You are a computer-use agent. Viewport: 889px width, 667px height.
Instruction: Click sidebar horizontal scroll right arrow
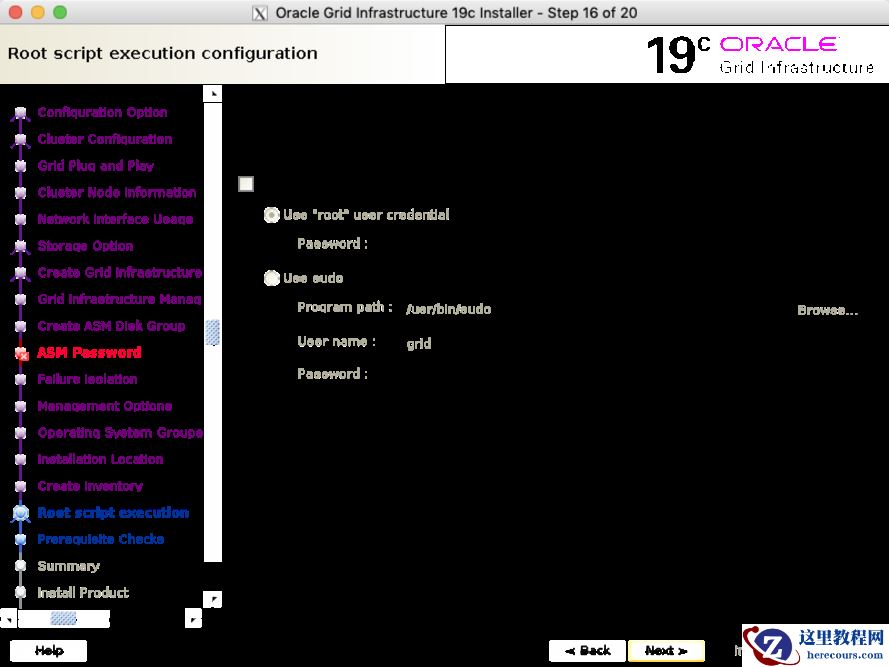pyautogui.click(x=193, y=619)
